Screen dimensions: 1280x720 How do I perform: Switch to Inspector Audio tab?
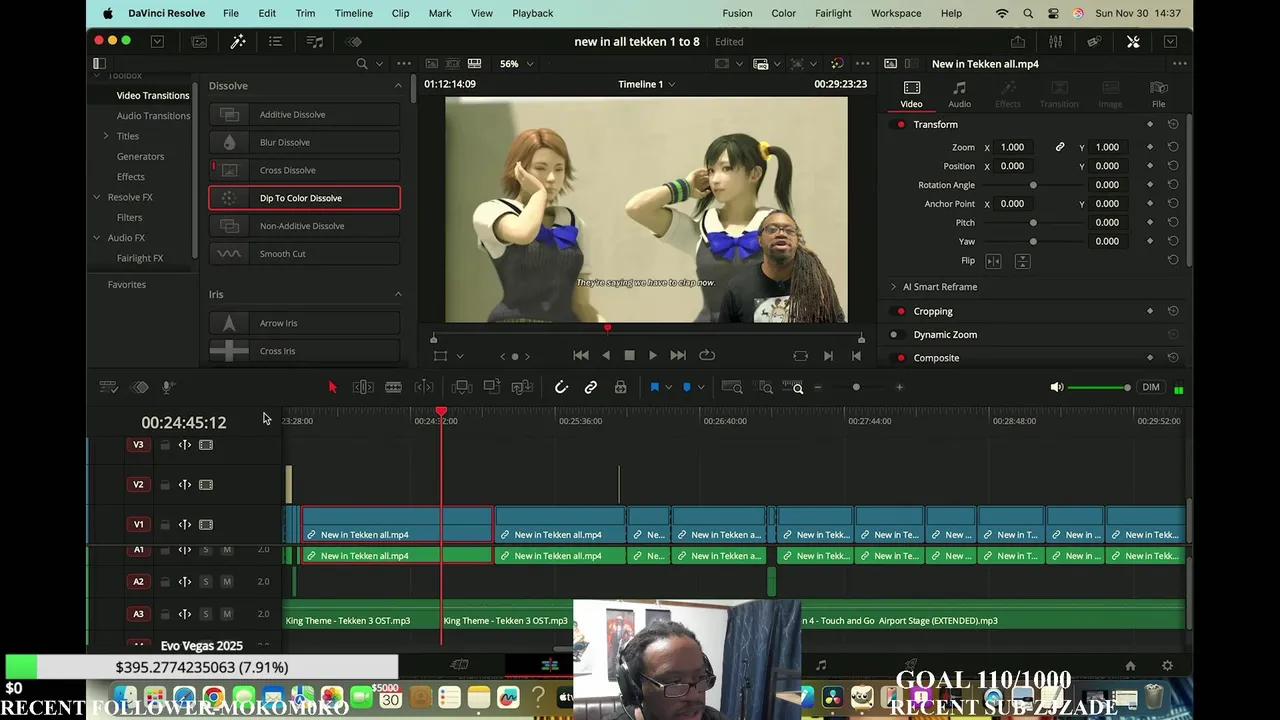[959, 94]
